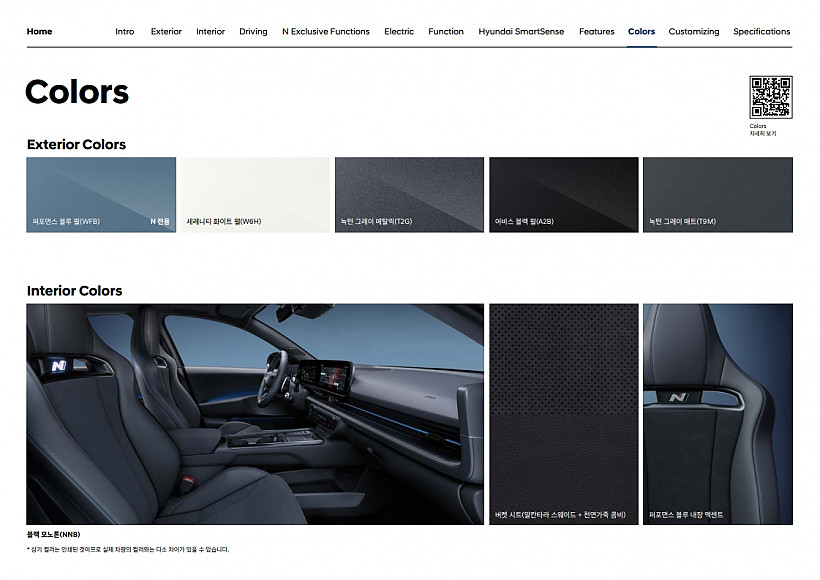This screenshot has width=820, height=580.
Task: Click the color disclaimer footnote text
Action: click(x=128, y=549)
